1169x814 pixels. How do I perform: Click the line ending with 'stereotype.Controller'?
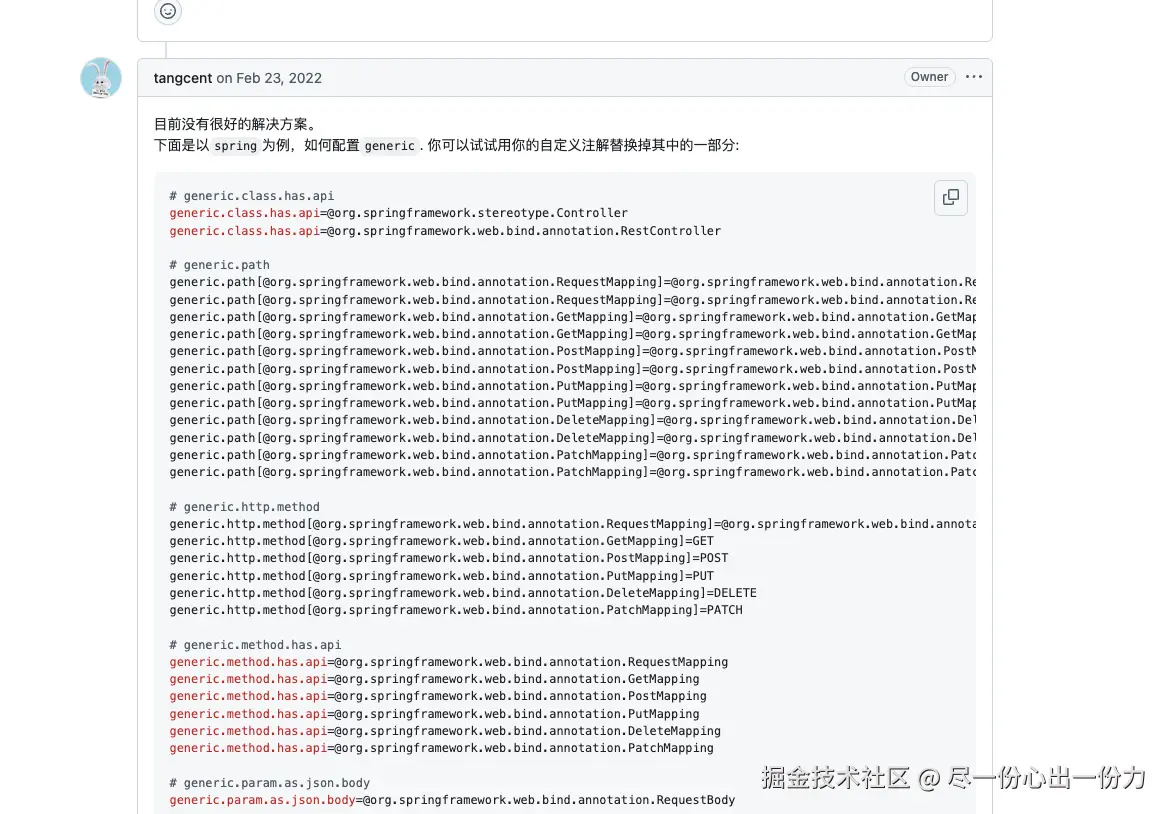(x=398, y=213)
